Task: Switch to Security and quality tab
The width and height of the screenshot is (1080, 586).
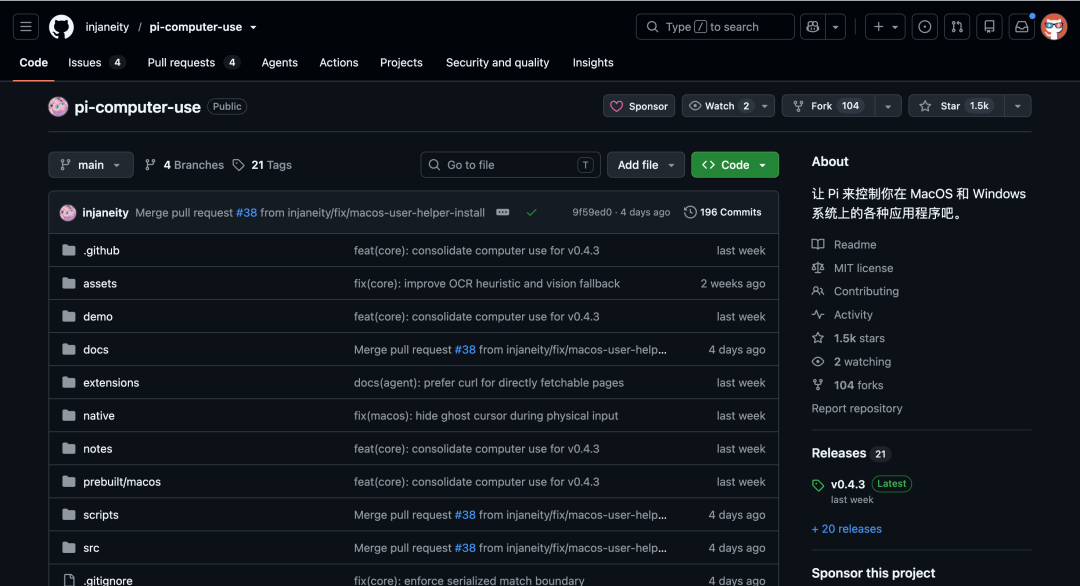Action: 497,63
